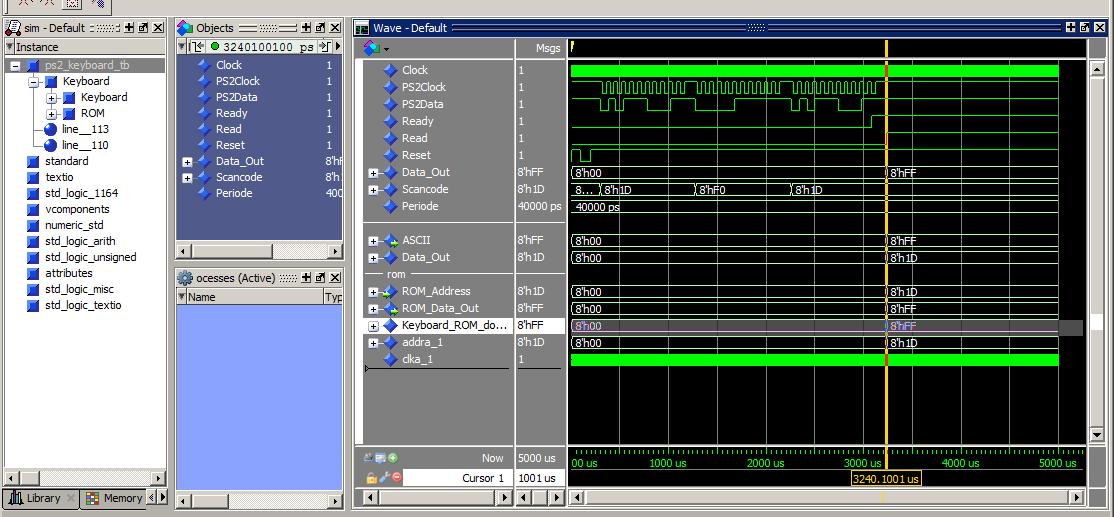This screenshot has width=1114, height=517.
Task: Zoom the Objects panel with its plus icon
Action: point(307,28)
